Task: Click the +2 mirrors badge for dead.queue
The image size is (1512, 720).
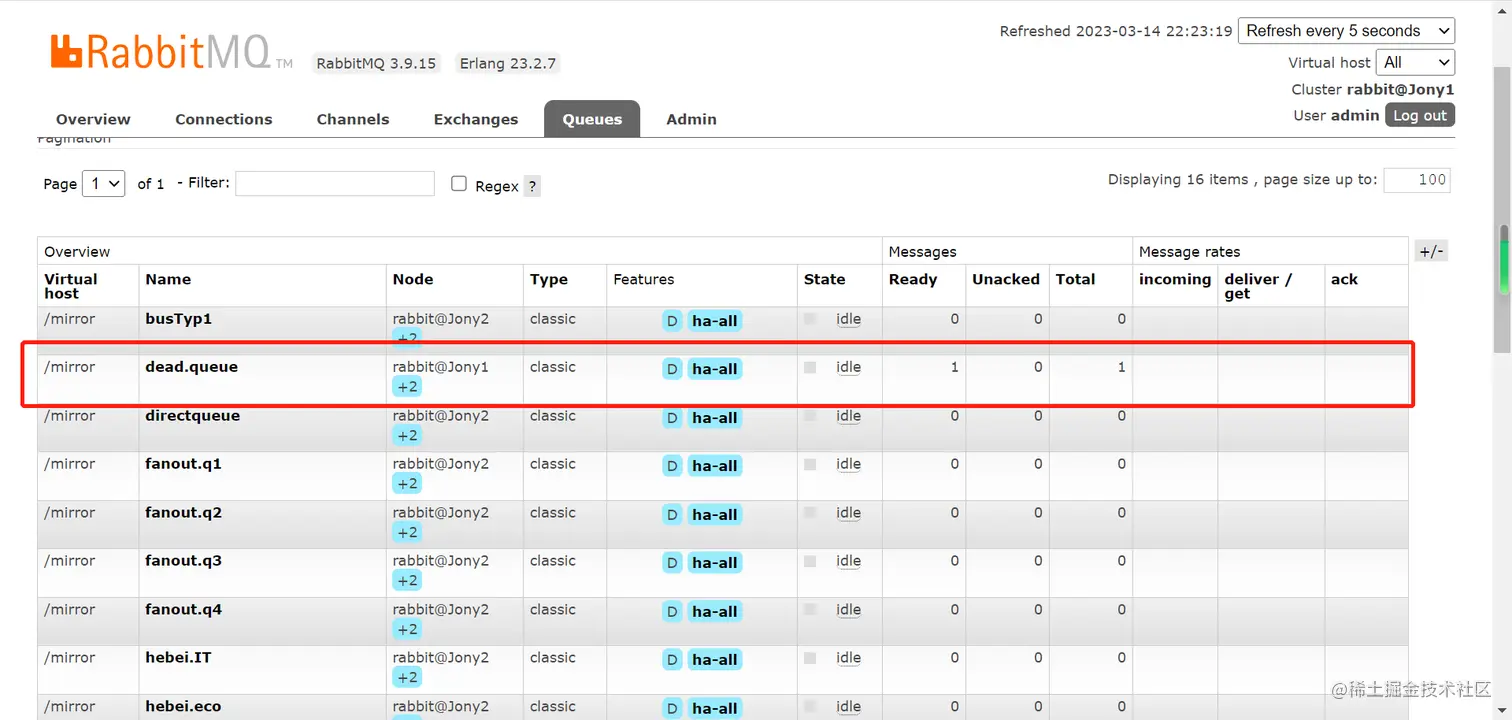Action: click(407, 387)
